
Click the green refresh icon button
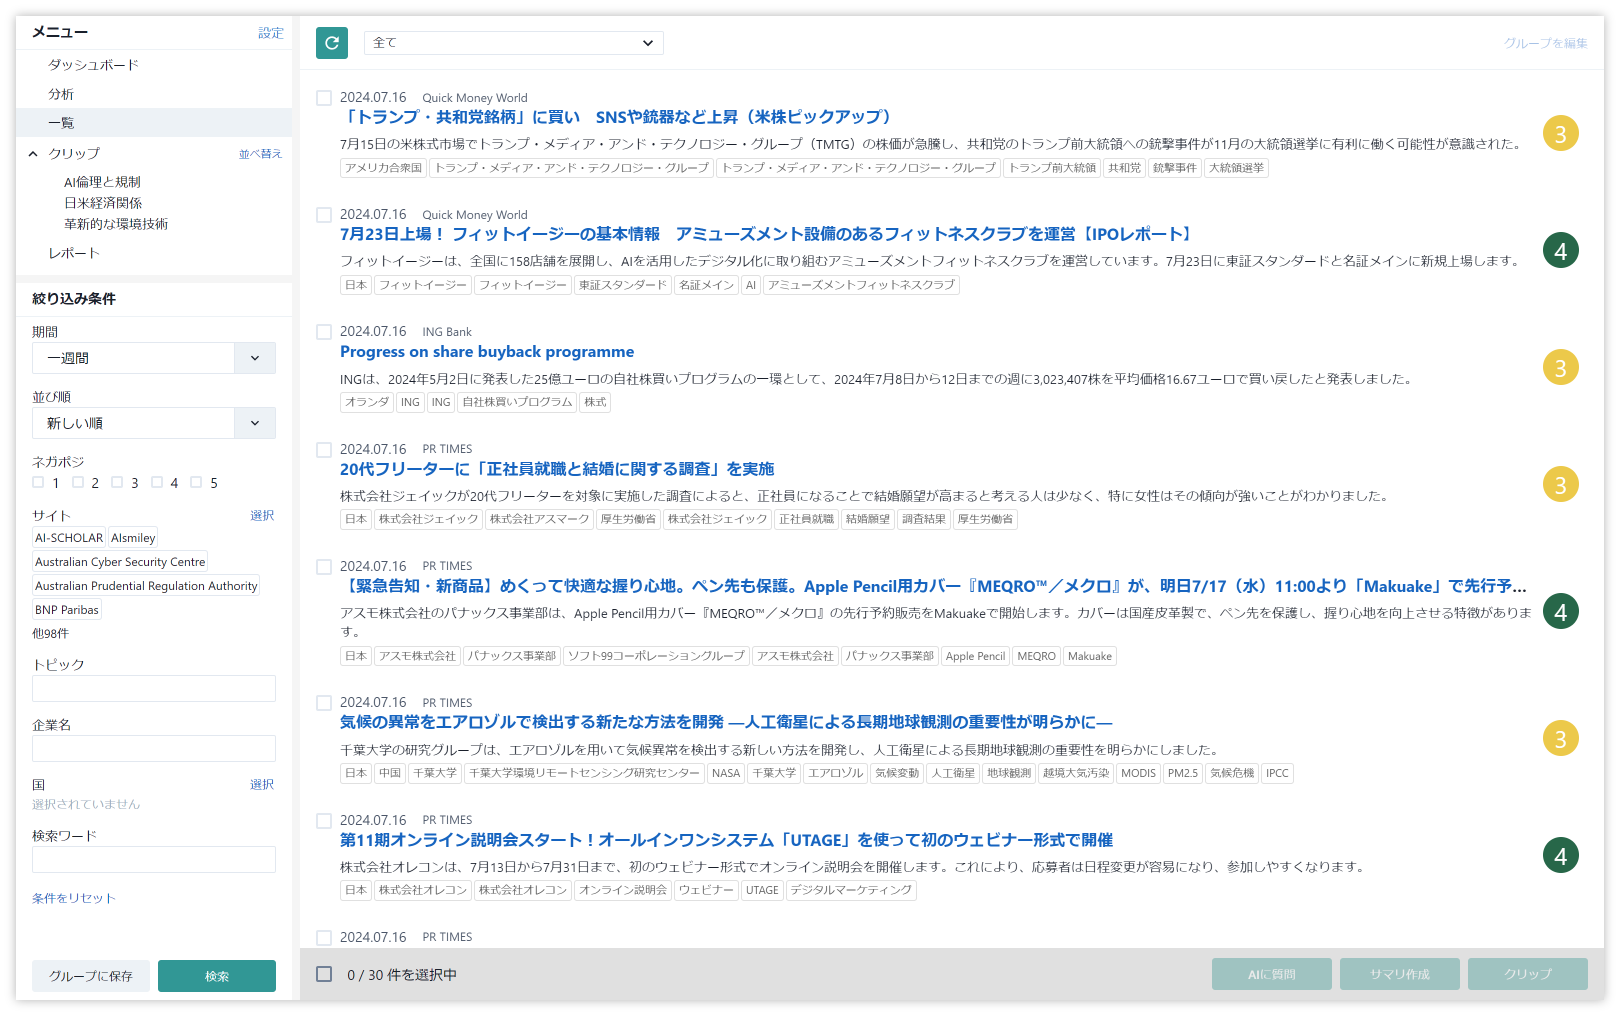point(332,43)
